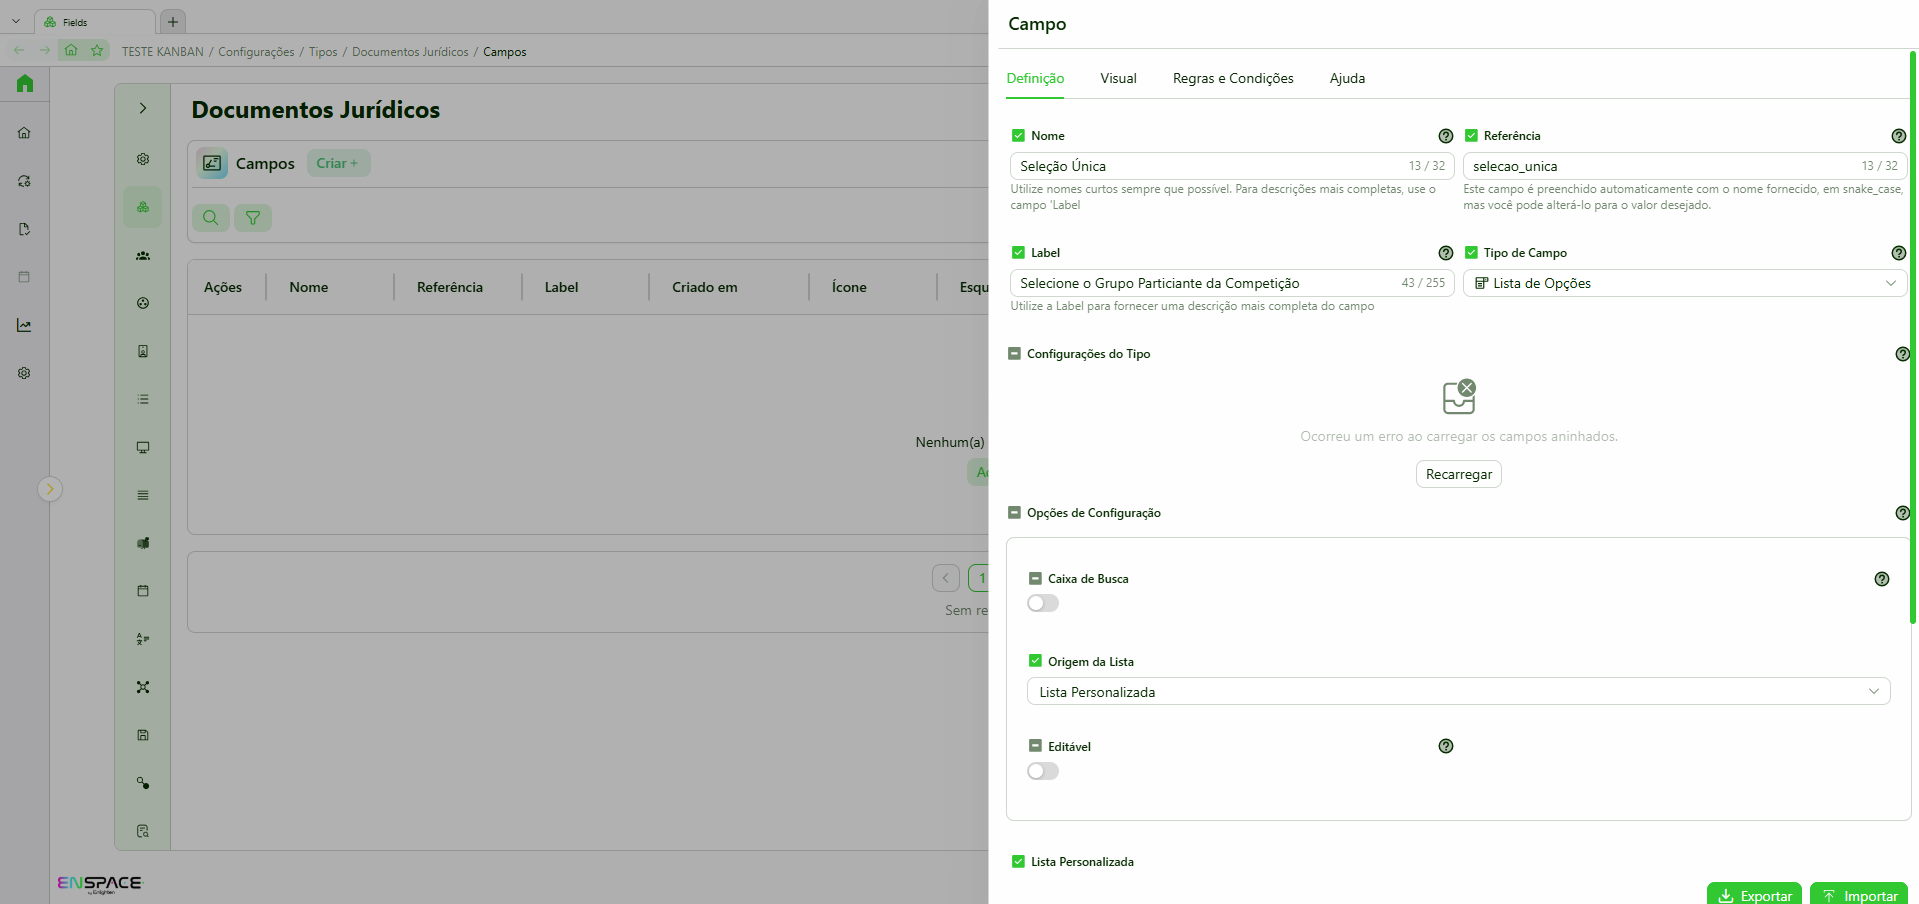Select the Fields cubes icon in the green sidebar
The image size is (1919, 904).
tap(143, 207)
